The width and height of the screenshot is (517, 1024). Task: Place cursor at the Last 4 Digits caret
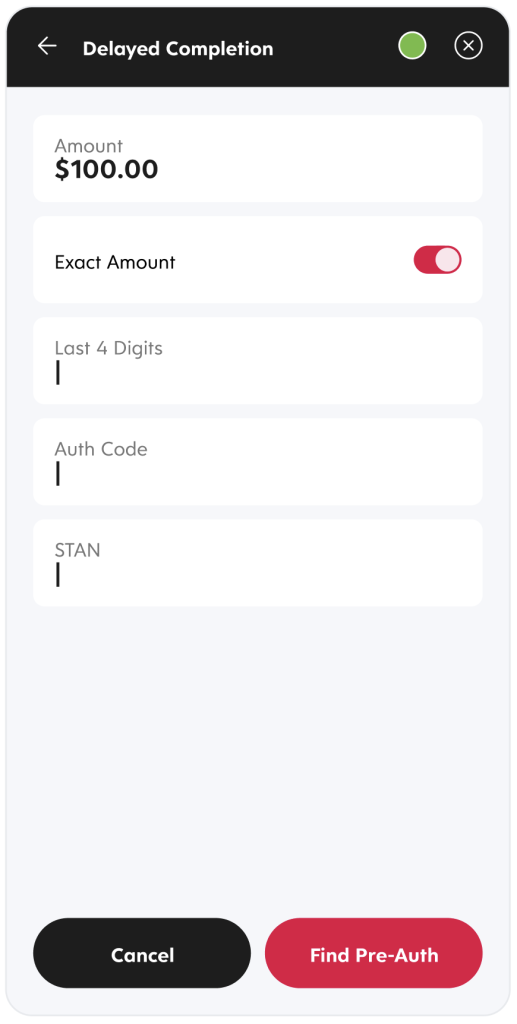pos(58,373)
